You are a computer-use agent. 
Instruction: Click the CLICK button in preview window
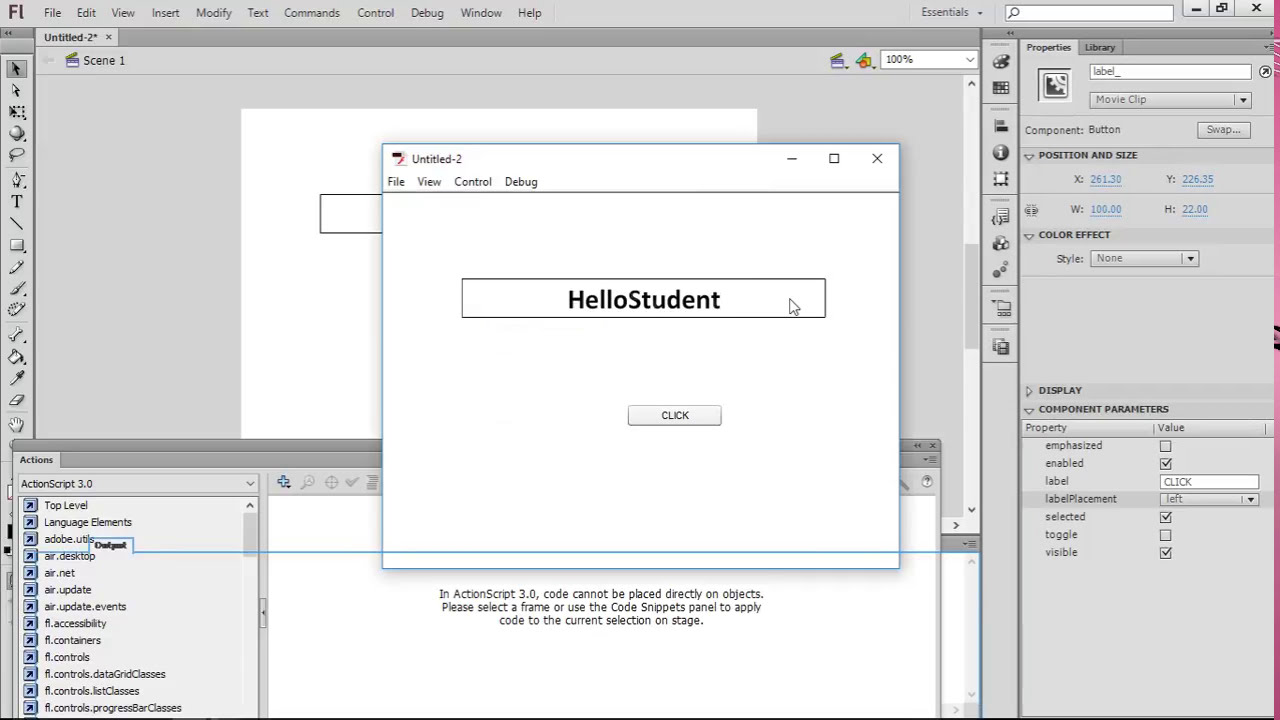pos(675,416)
